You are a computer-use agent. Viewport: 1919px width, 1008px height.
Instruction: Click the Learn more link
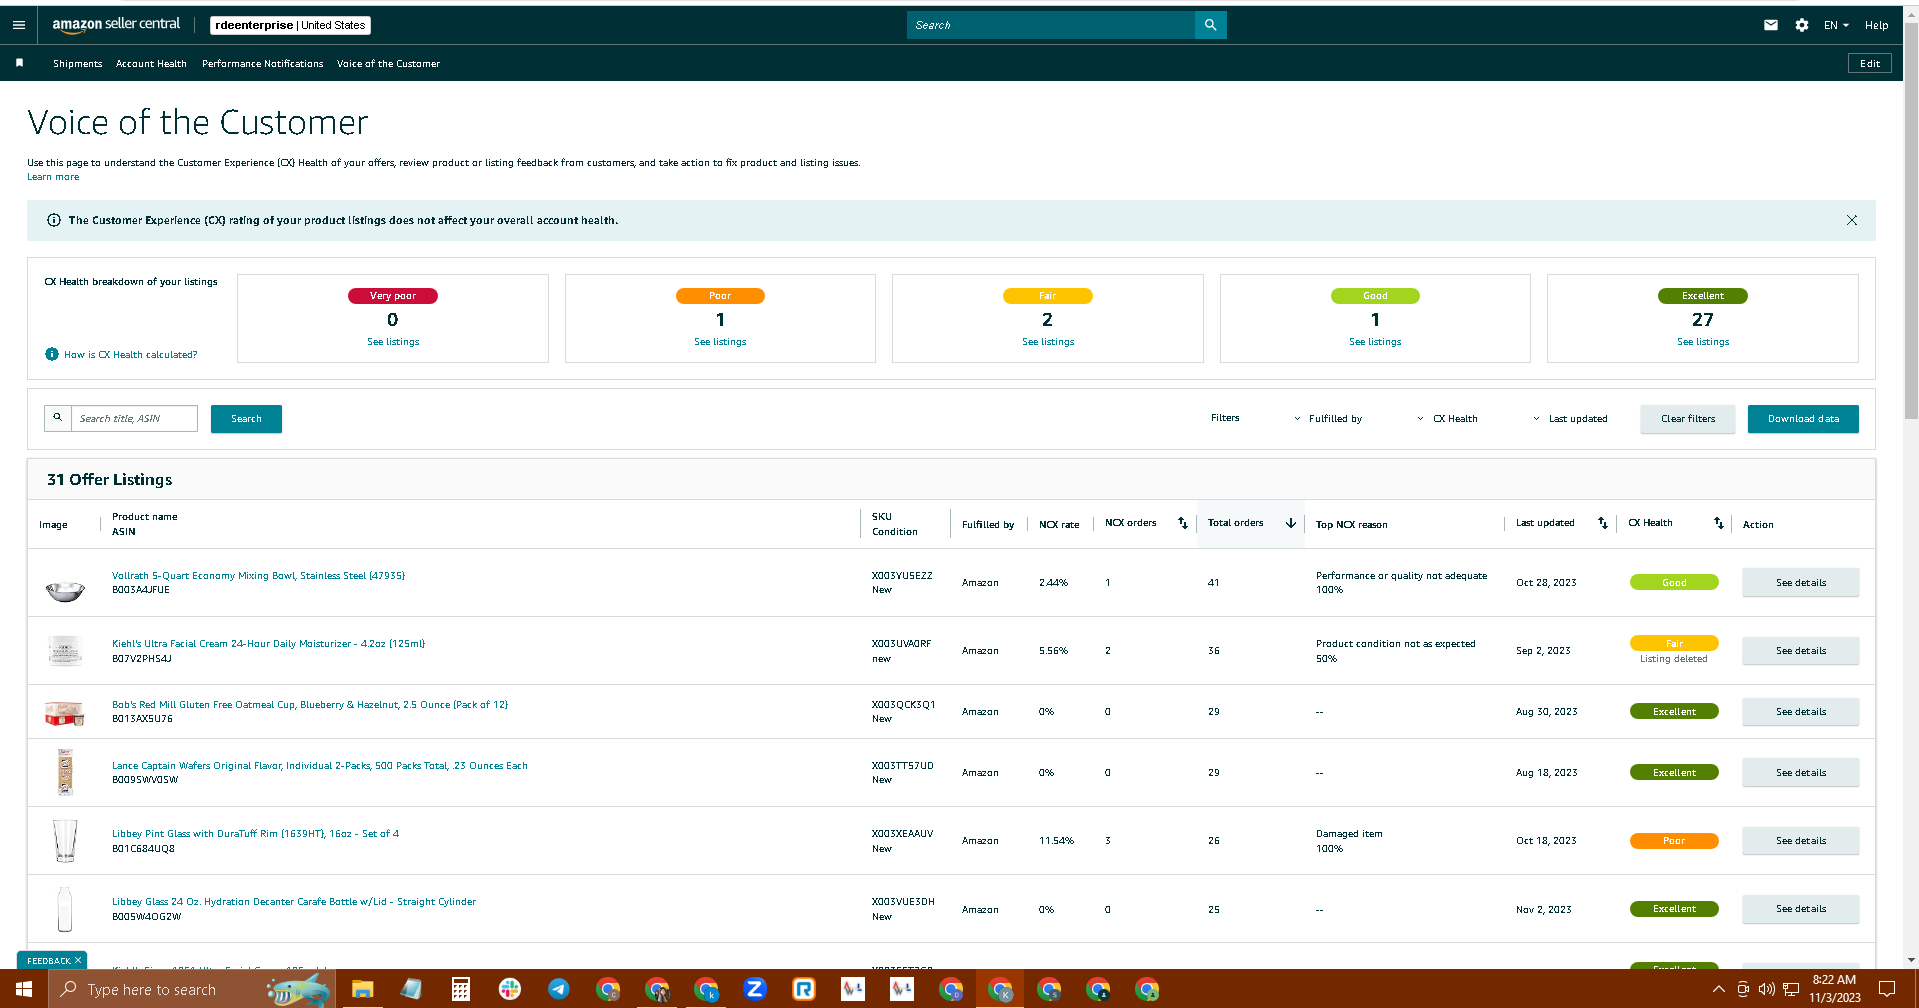tap(53, 177)
